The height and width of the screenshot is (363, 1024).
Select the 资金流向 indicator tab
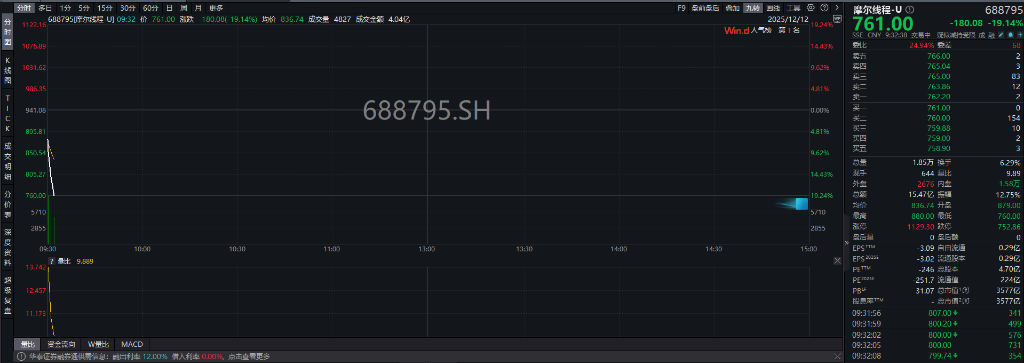(x=62, y=344)
